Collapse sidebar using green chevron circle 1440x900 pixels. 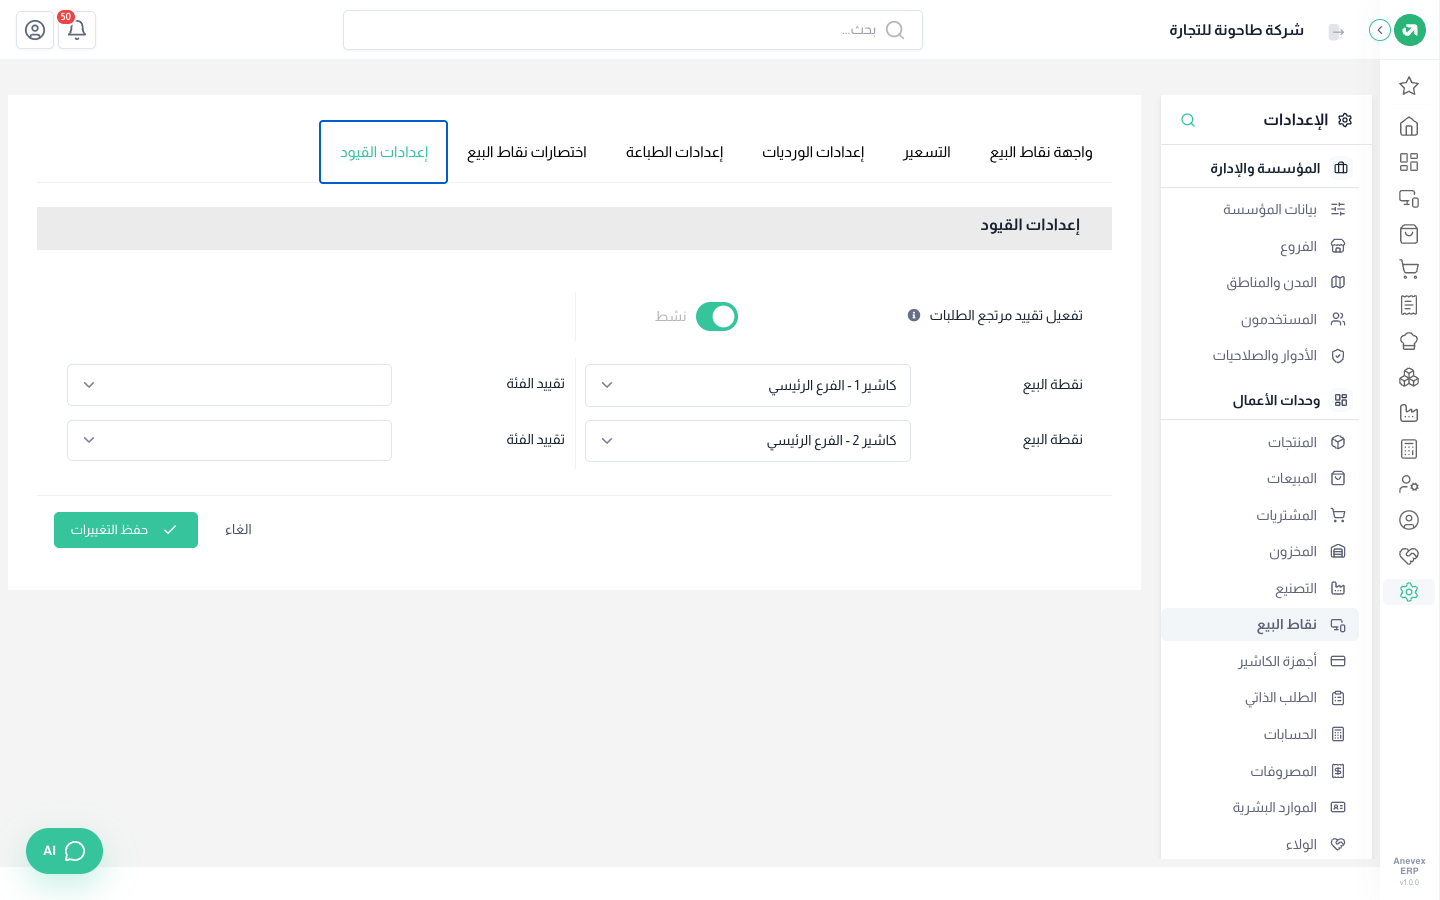(1379, 30)
